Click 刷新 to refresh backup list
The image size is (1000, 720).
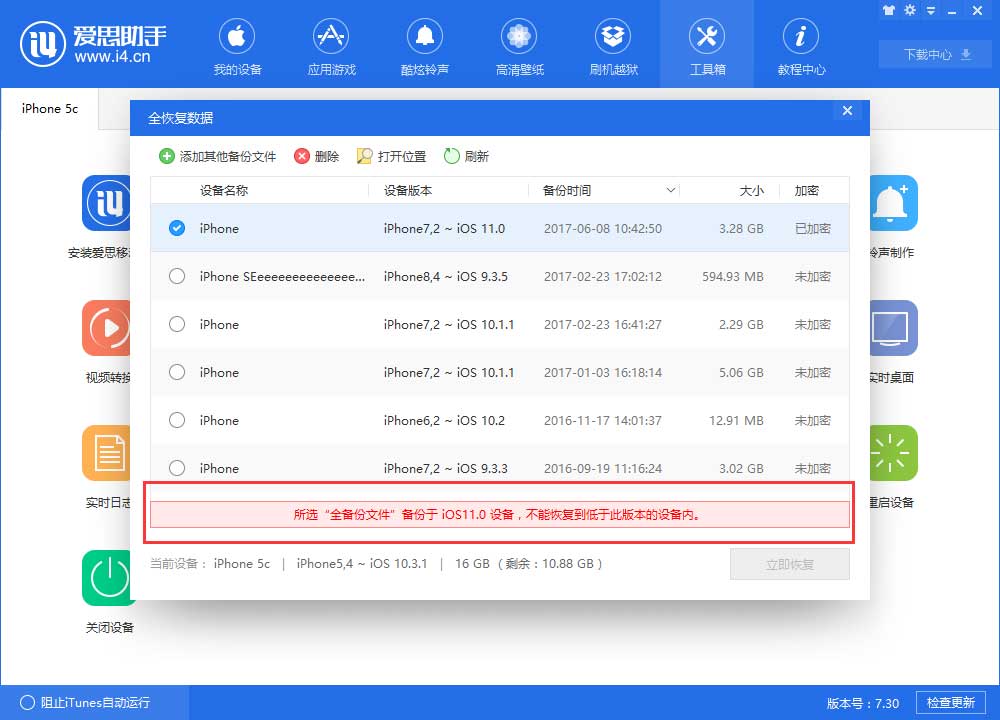click(460, 156)
